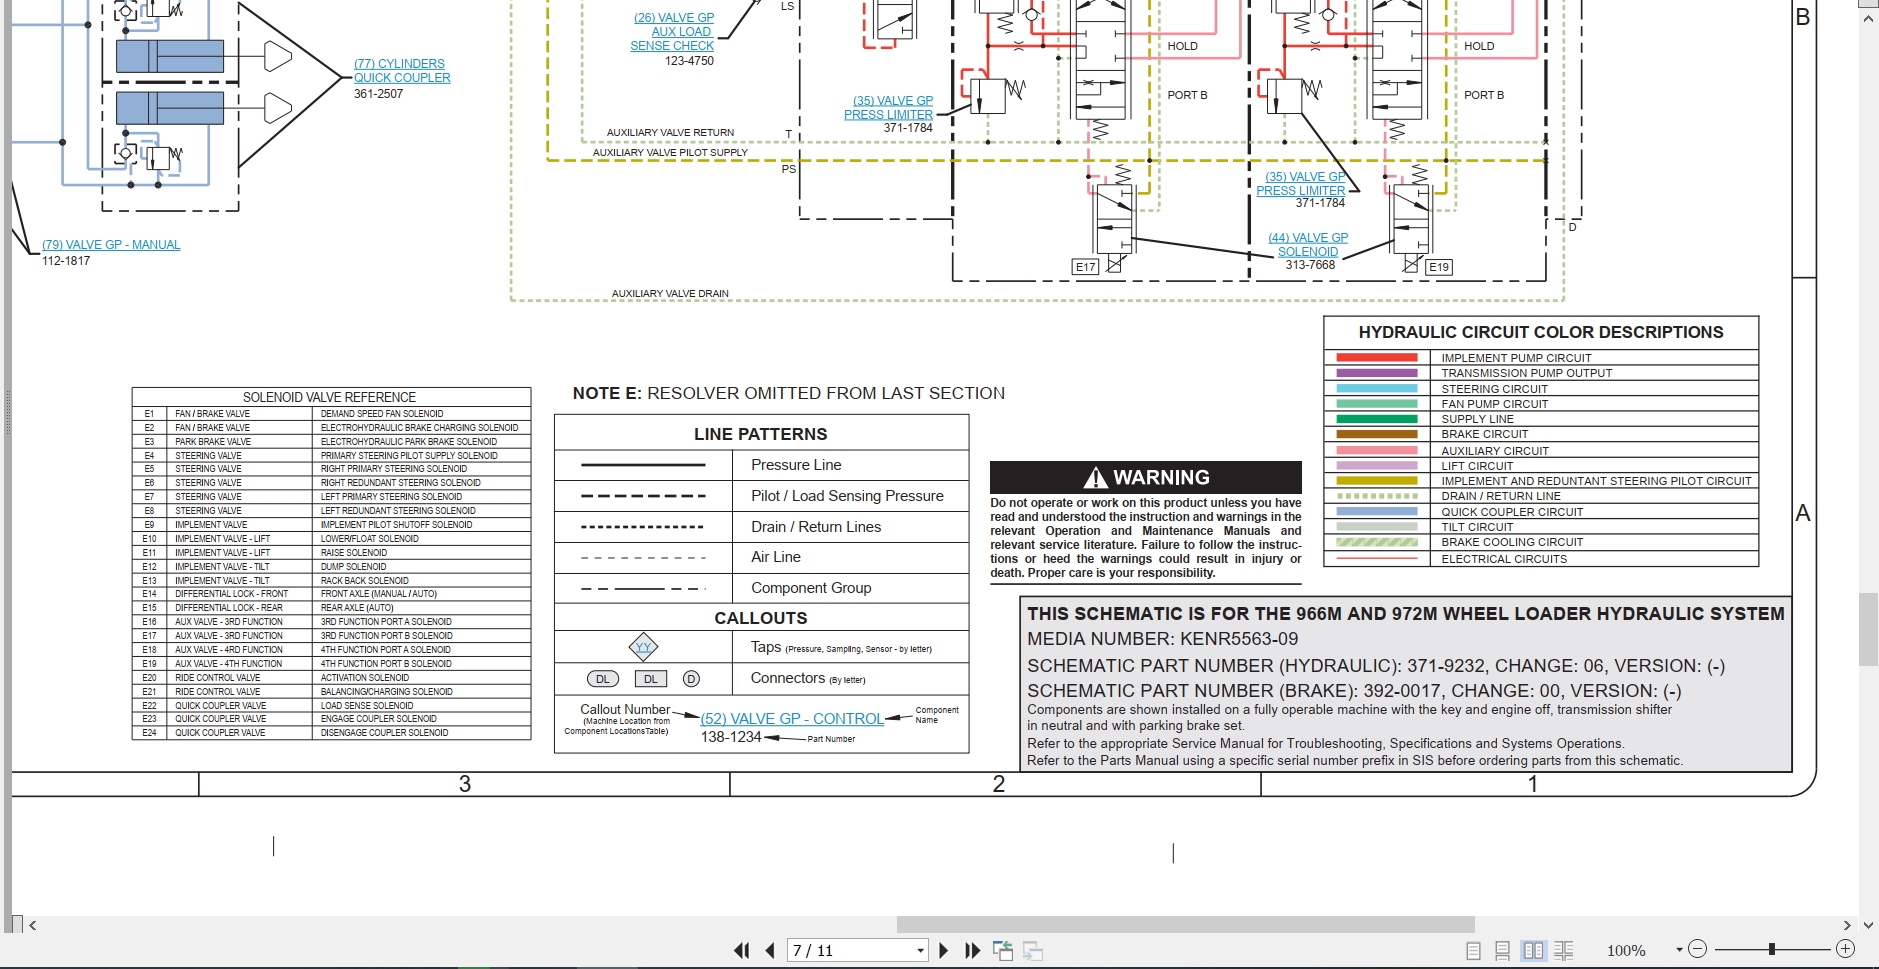This screenshot has width=1879, height=969.
Task: Select continuous facing pages view
Action: pos(1564,950)
